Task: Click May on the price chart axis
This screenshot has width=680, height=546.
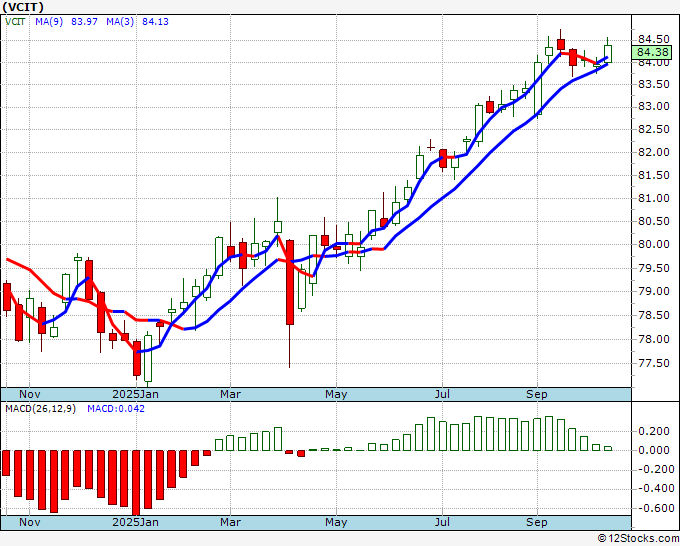Action: pos(336,394)
